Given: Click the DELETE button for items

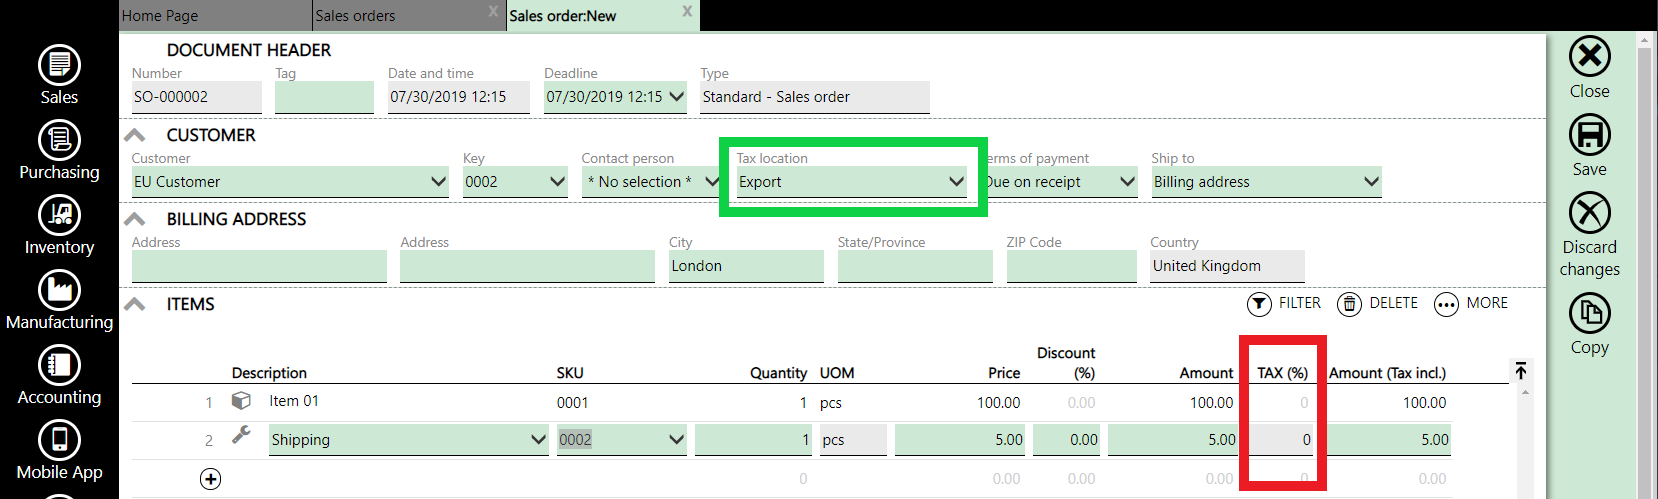Looking at the screenshot, I should click(1378, 303).
